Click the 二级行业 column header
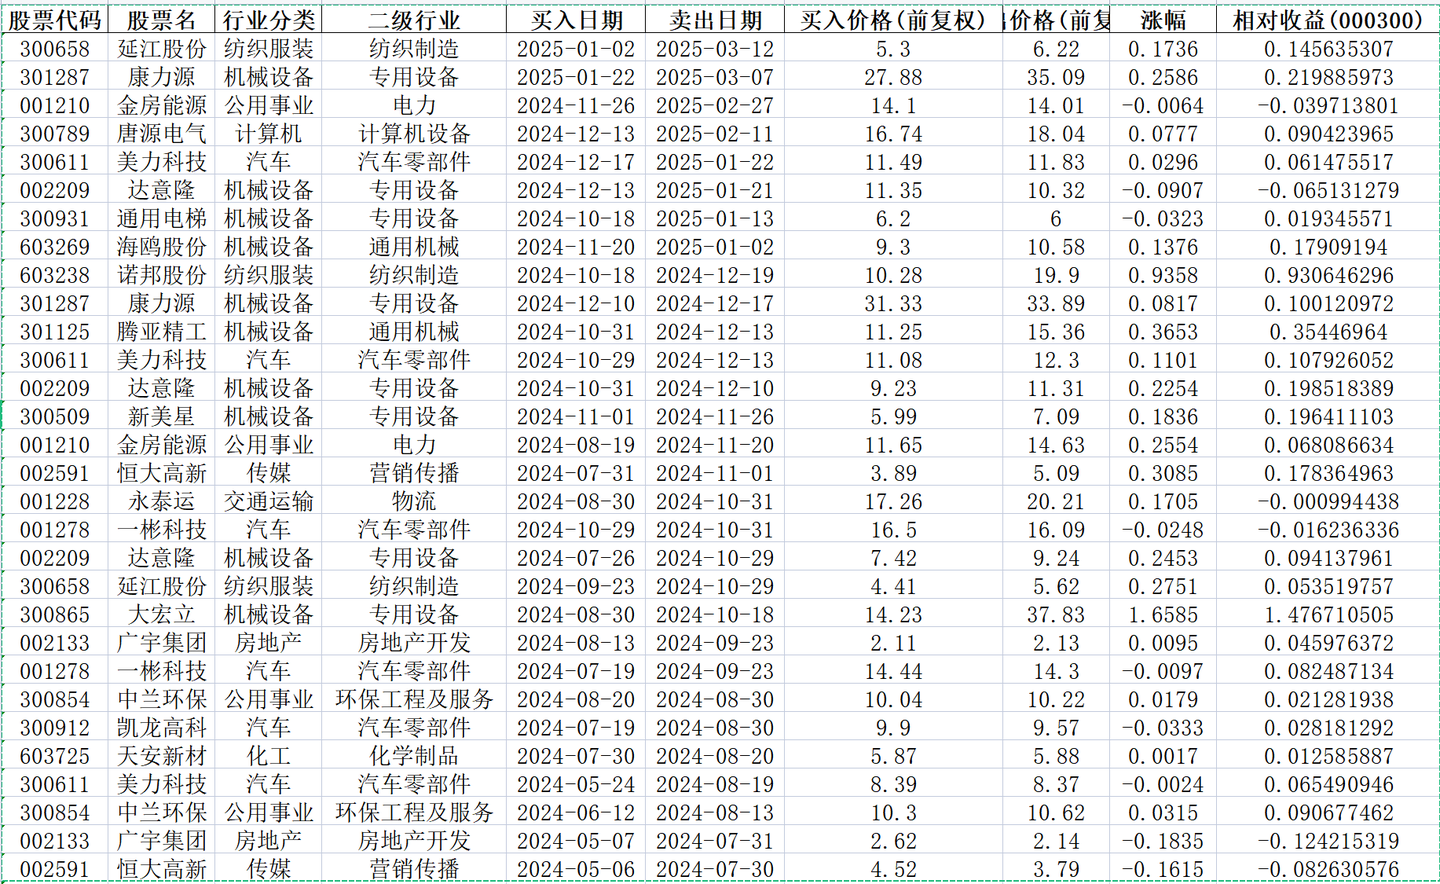The image size is (1440, 884). (414, 20)
